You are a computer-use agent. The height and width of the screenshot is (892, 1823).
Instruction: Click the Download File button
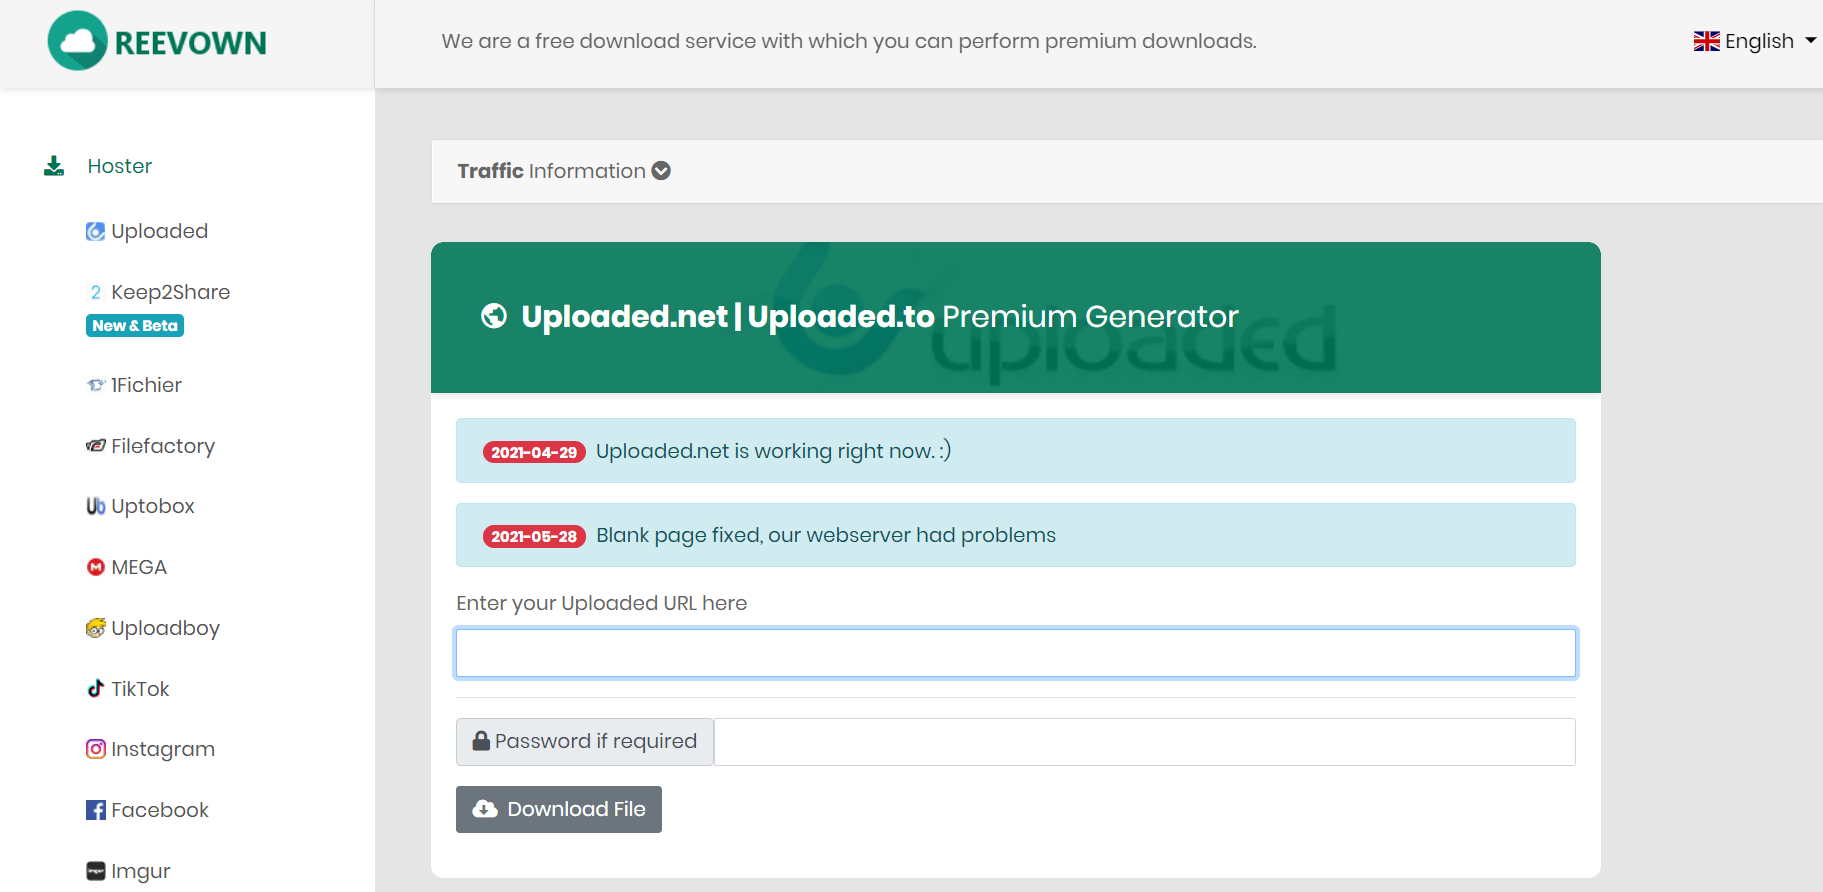point(559,809)
